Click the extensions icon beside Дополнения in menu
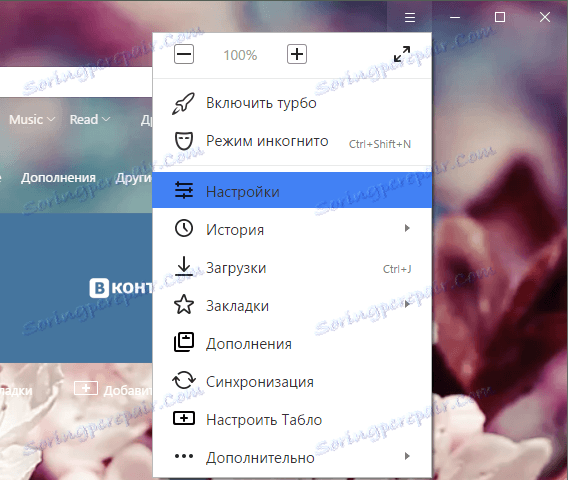 [x=184, y=342]
